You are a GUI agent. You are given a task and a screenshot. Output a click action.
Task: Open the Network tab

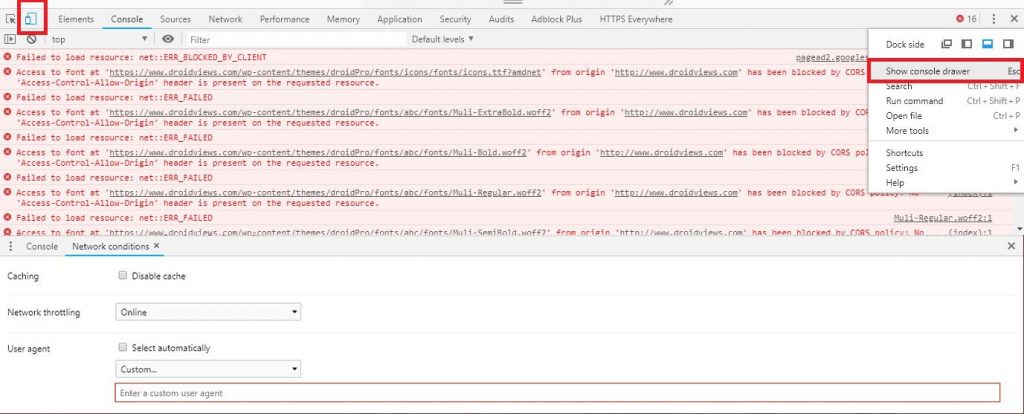point(225,19)
